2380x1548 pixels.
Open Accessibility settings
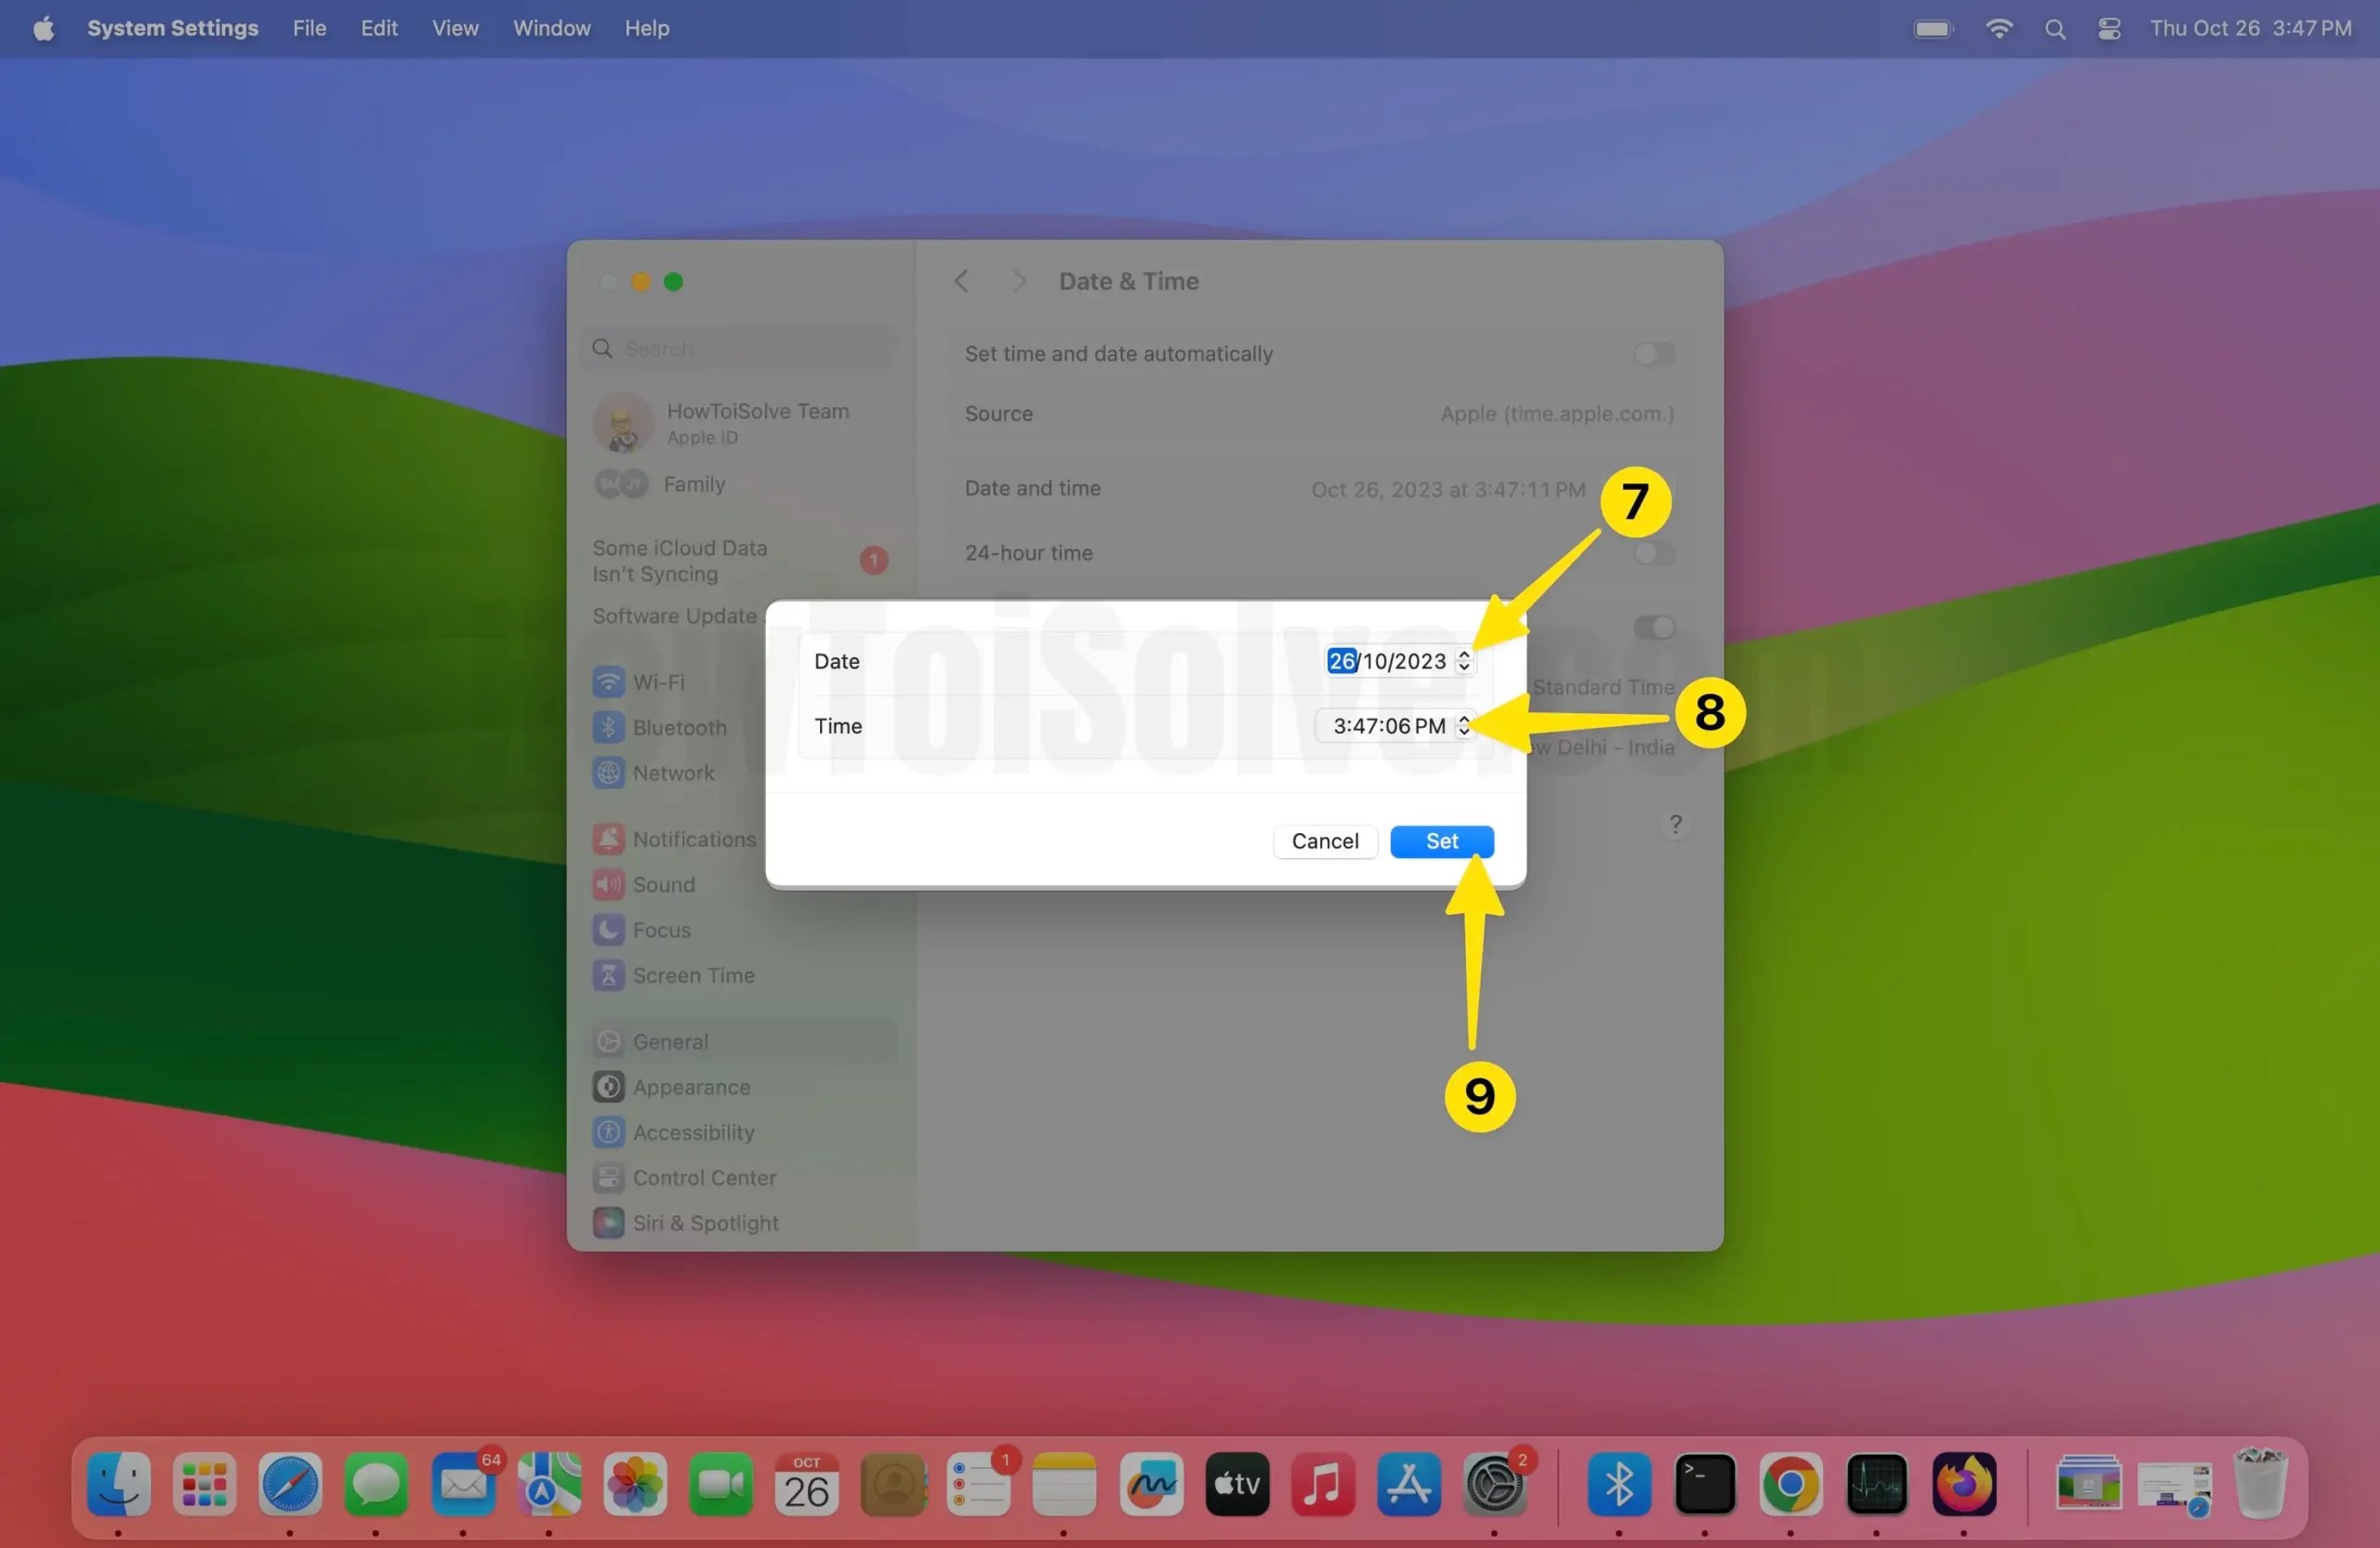point(693,1132)
